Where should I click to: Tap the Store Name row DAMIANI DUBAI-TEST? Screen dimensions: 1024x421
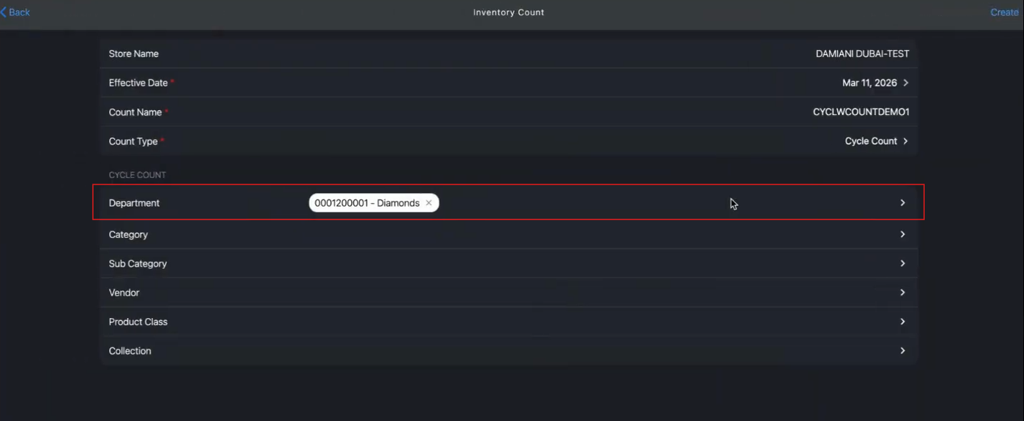[x=509, y=54]
